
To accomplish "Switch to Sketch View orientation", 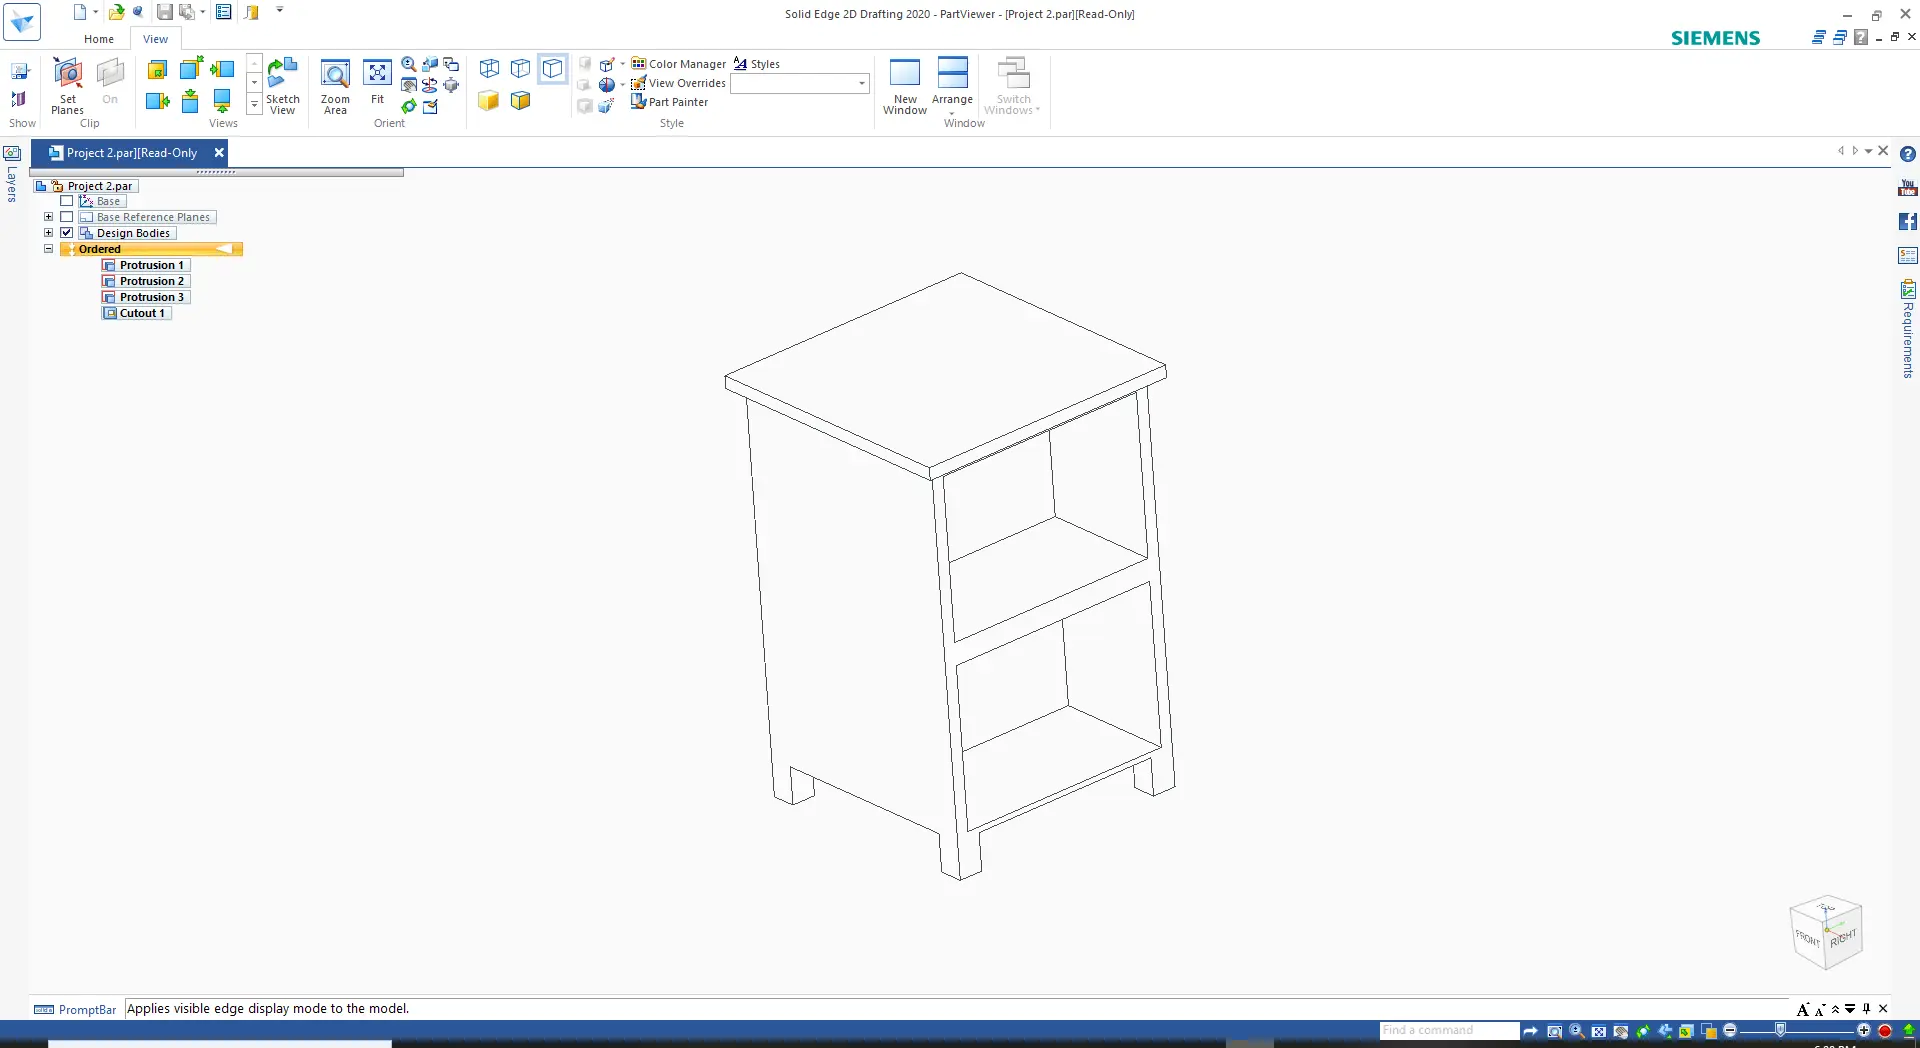I will pyautogui.click(x=283, y=86).
